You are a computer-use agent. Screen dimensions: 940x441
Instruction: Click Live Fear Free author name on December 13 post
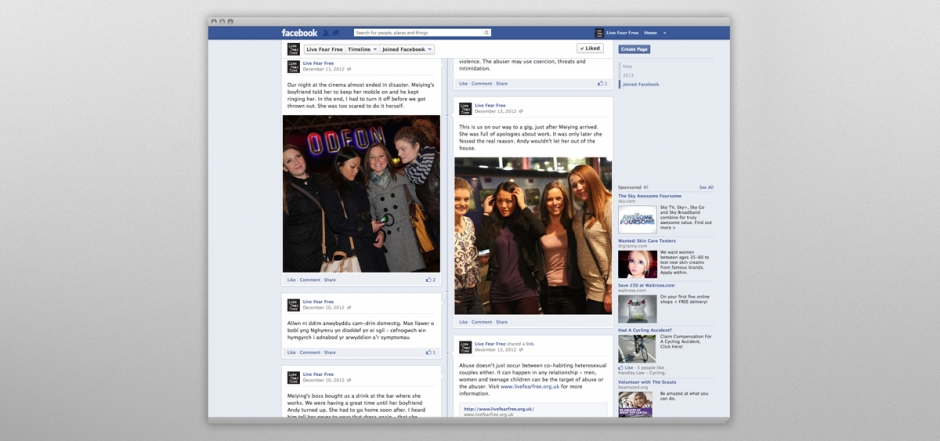click(x=490, y=105)
